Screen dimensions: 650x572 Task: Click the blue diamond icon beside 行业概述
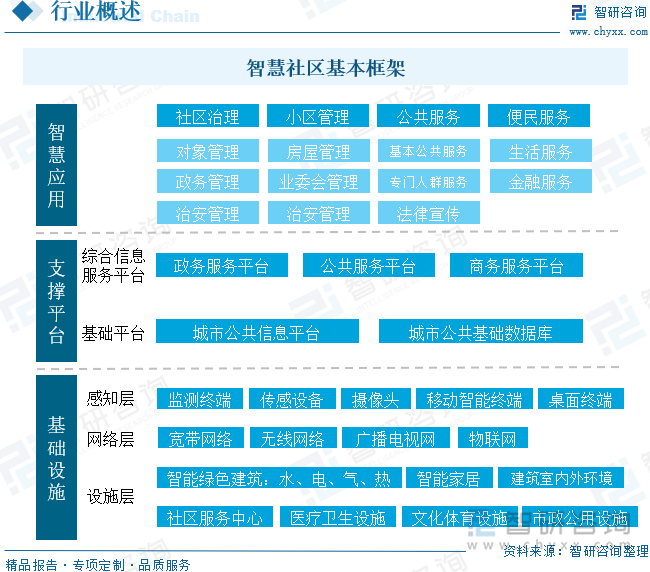22,10
